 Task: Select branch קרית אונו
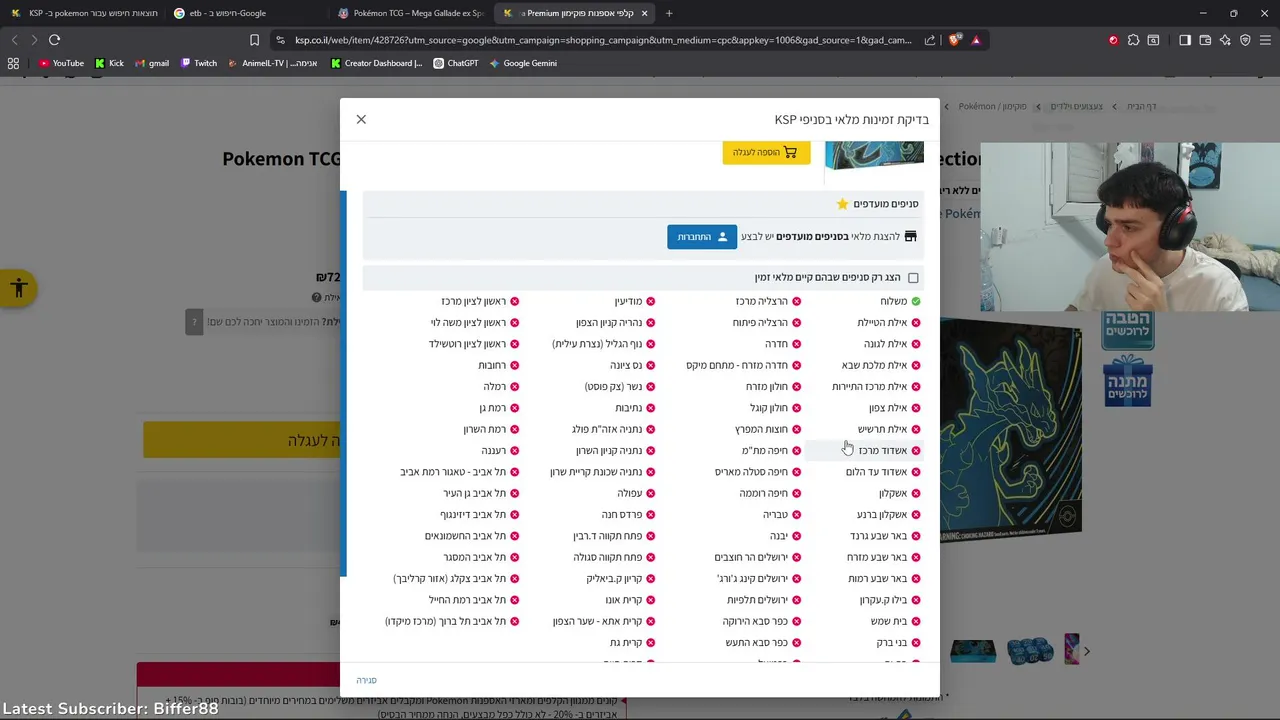click(x=624, y=600)
